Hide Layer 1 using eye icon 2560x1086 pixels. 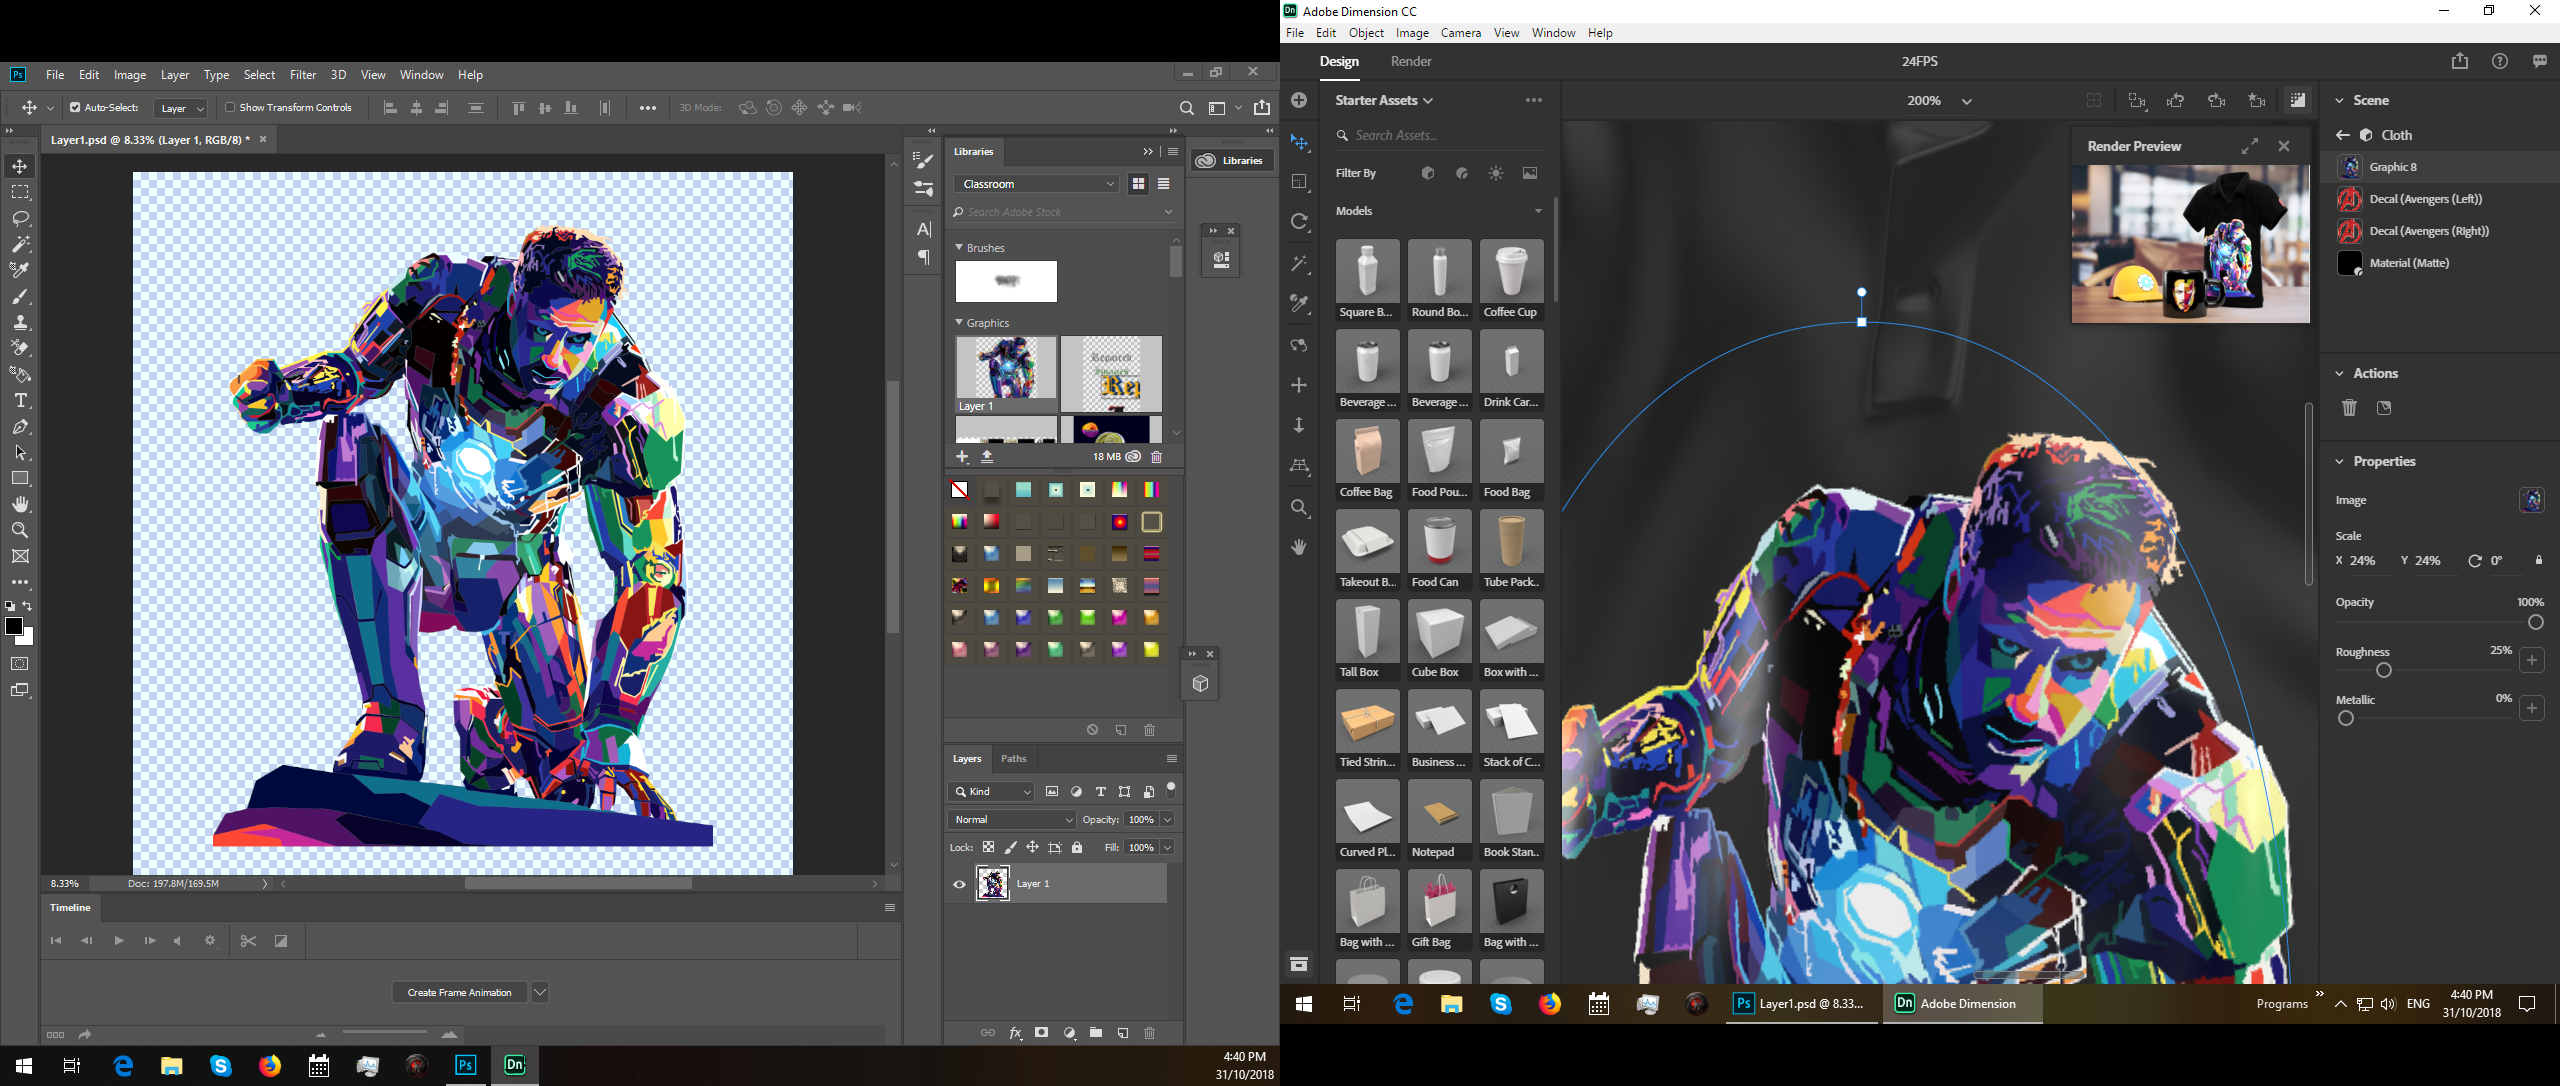click(959, 884)
